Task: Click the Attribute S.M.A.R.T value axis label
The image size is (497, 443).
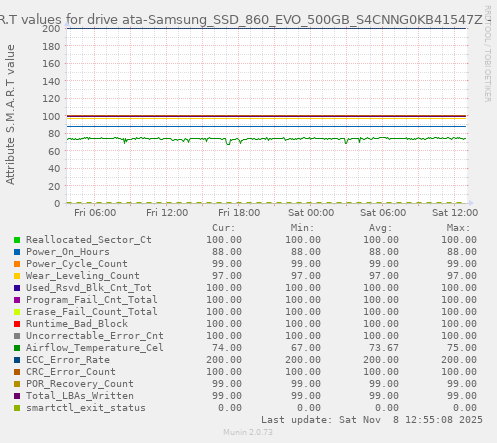Action: [10, 115]
